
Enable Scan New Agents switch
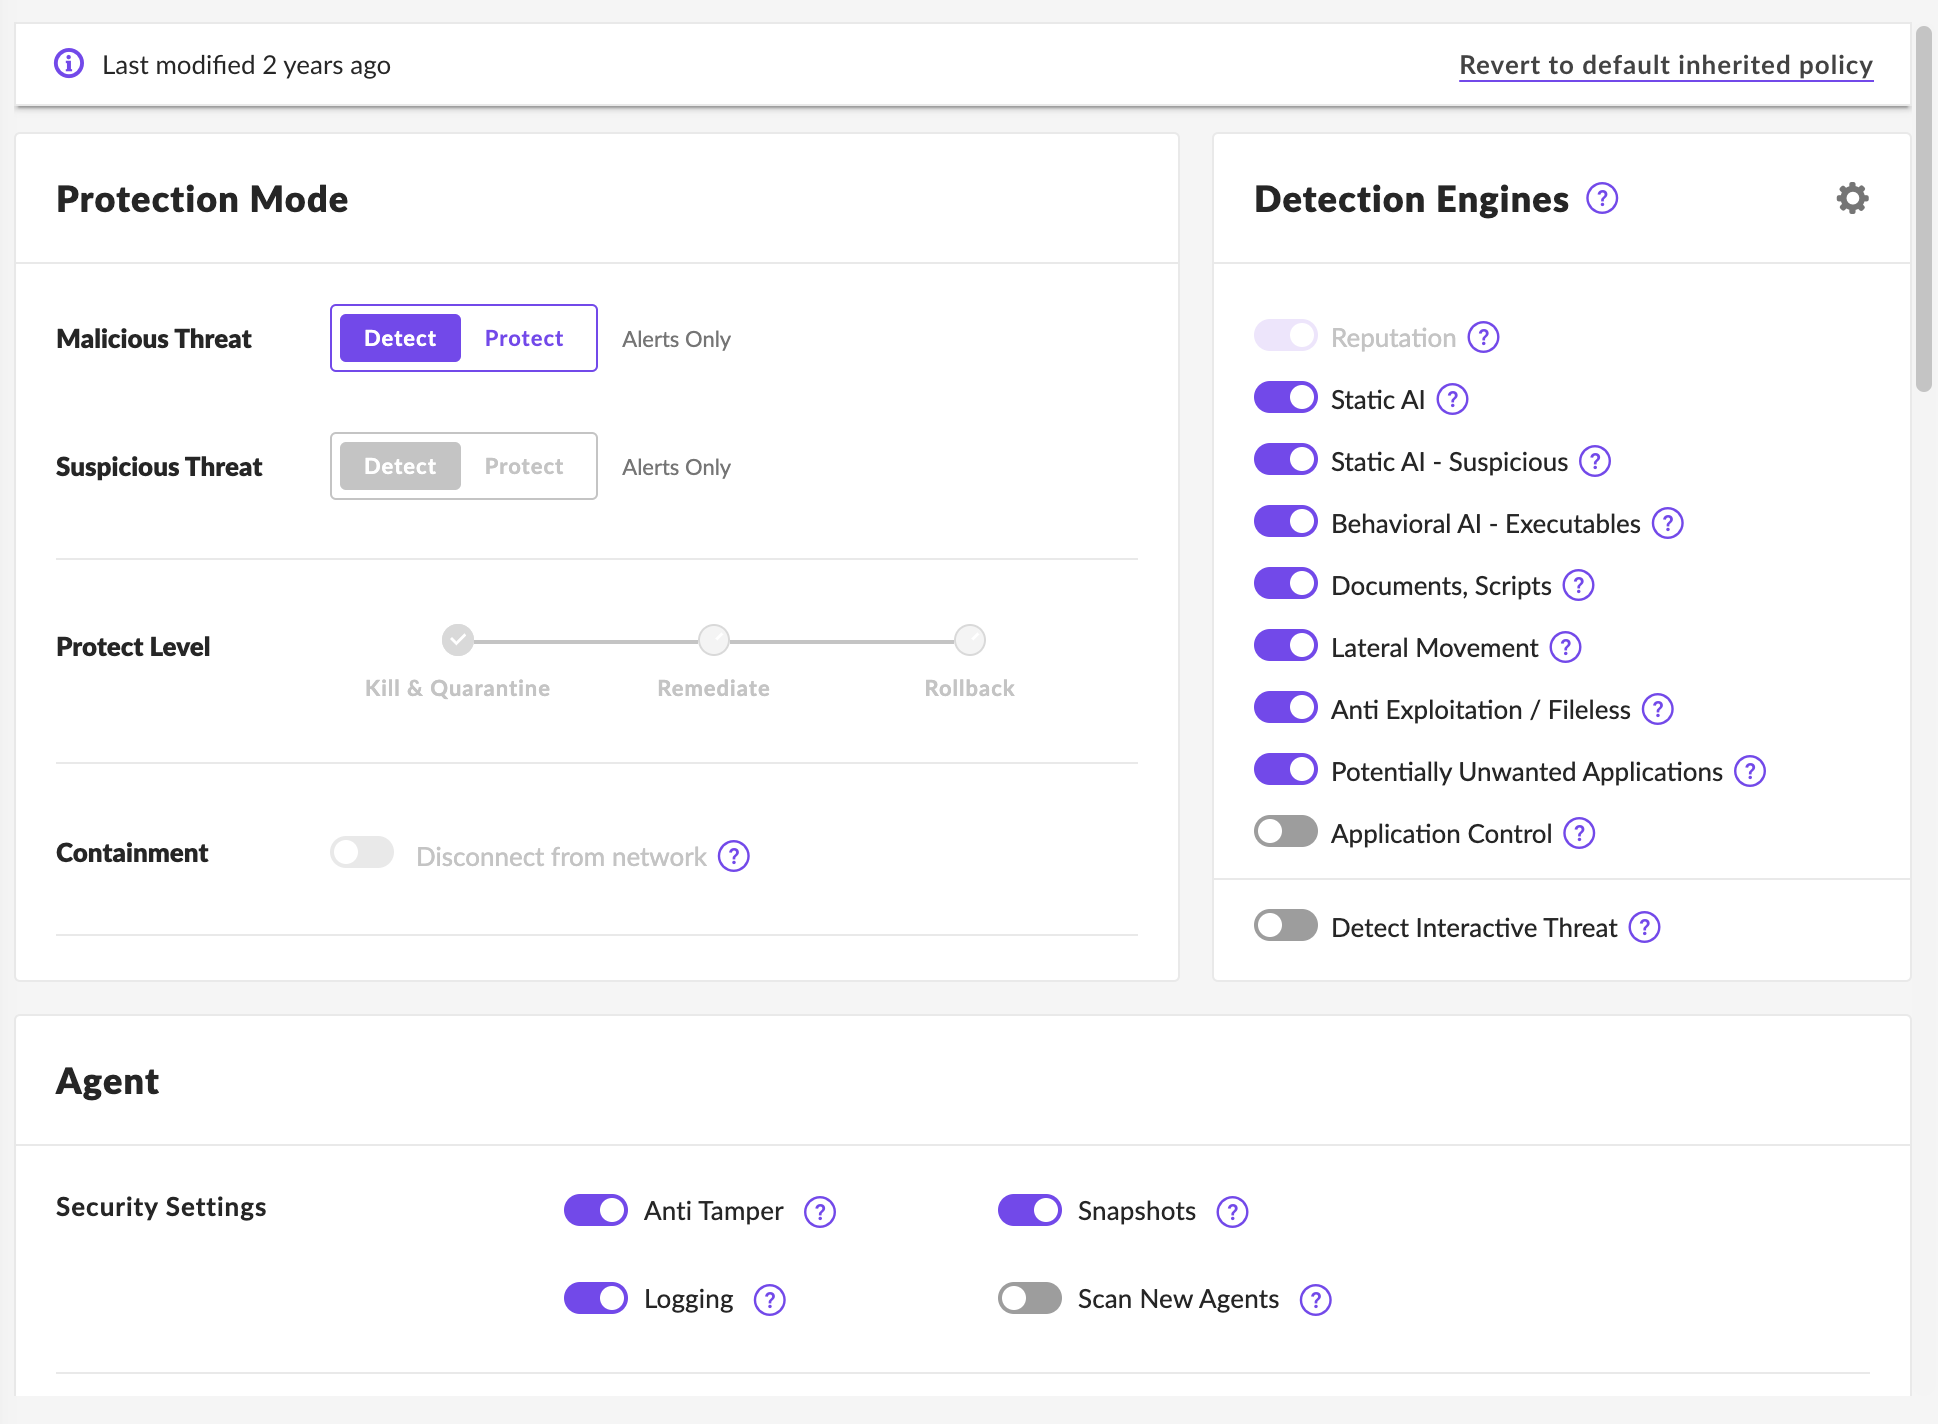1030,1298
